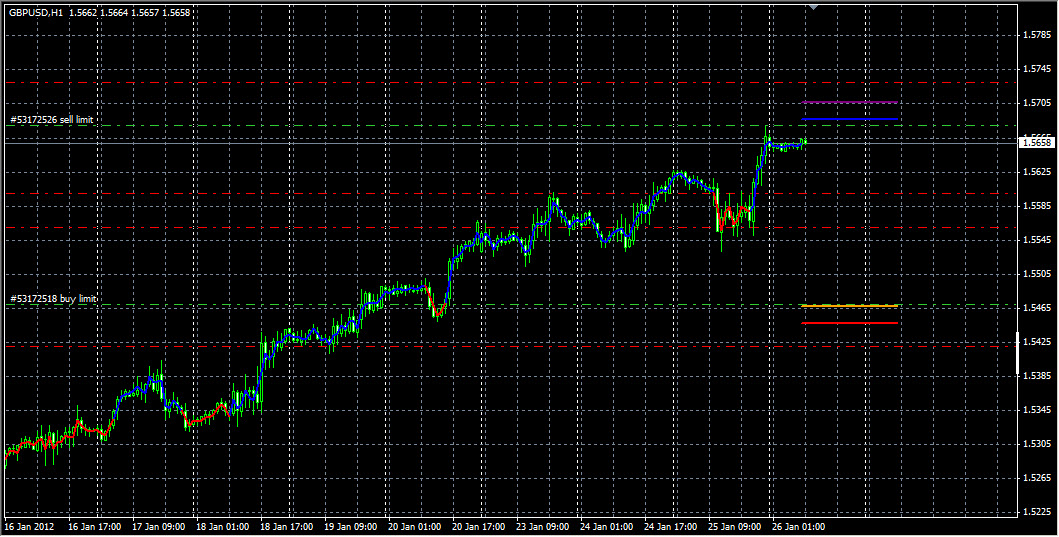Click the 19 Jan 09:00 time label

click(x=351, y=527)
